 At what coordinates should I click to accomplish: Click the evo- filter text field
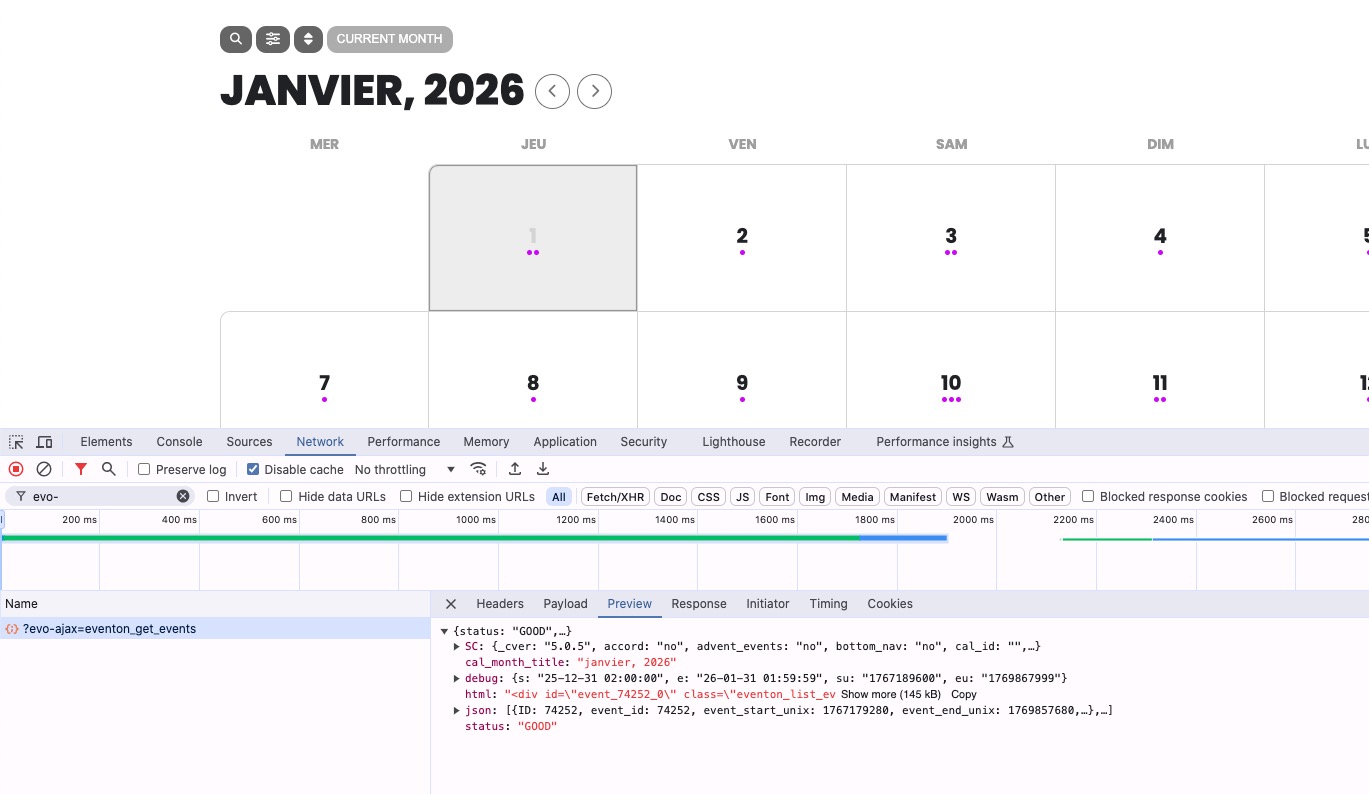point(100,496)
